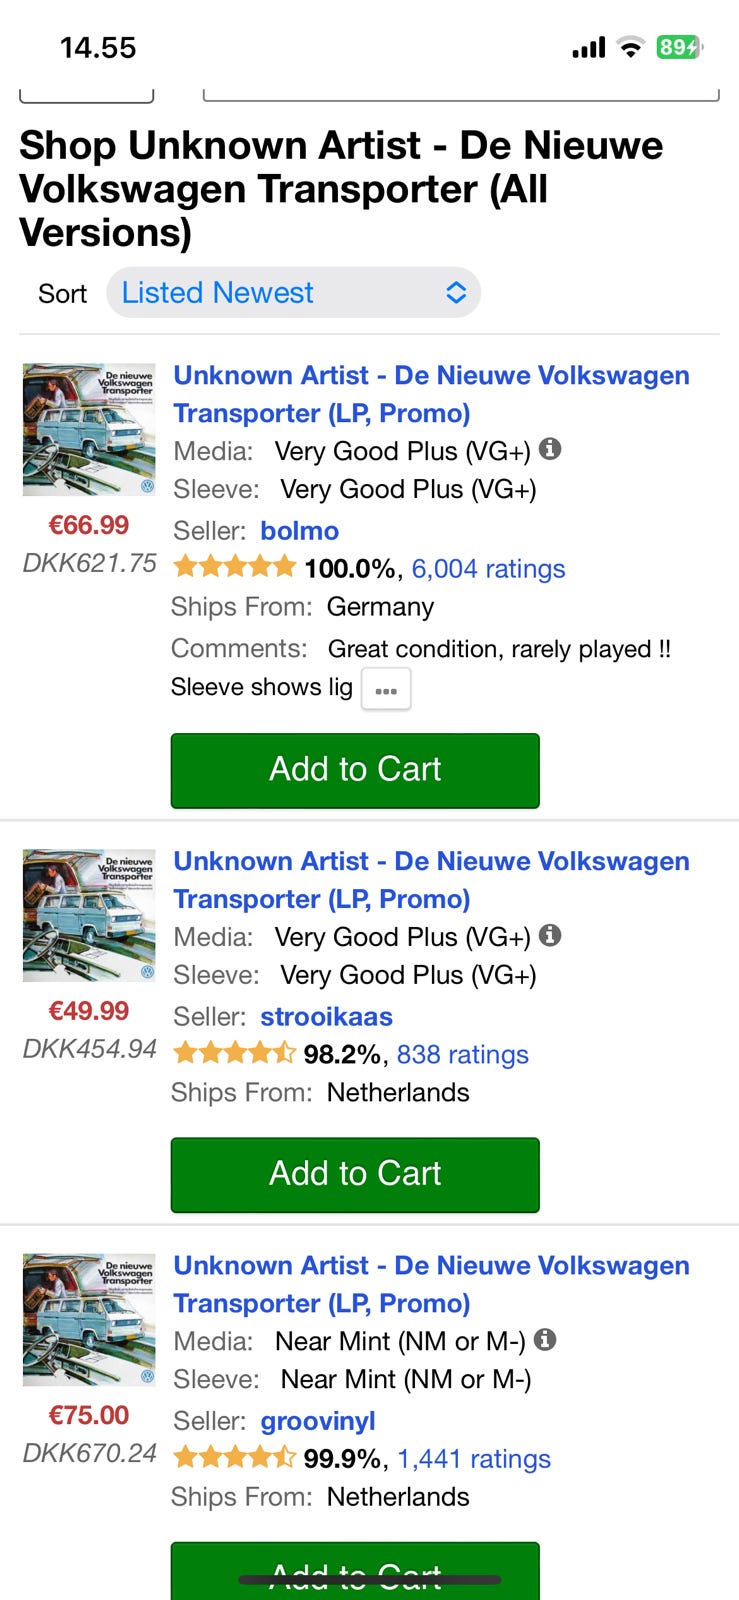View strooikaas 838 ratings
739x1600 pixels.
tap(462, 1055)
